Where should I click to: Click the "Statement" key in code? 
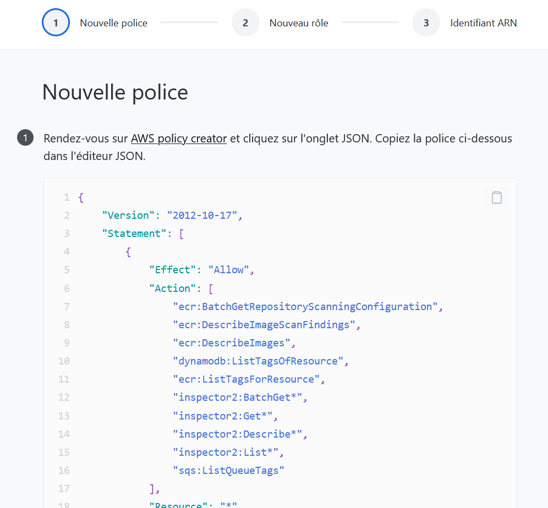pos(134,234)
